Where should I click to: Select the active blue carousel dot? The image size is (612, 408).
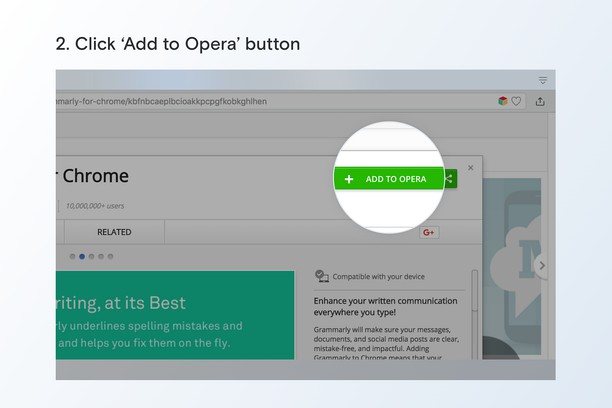point(82,257)
